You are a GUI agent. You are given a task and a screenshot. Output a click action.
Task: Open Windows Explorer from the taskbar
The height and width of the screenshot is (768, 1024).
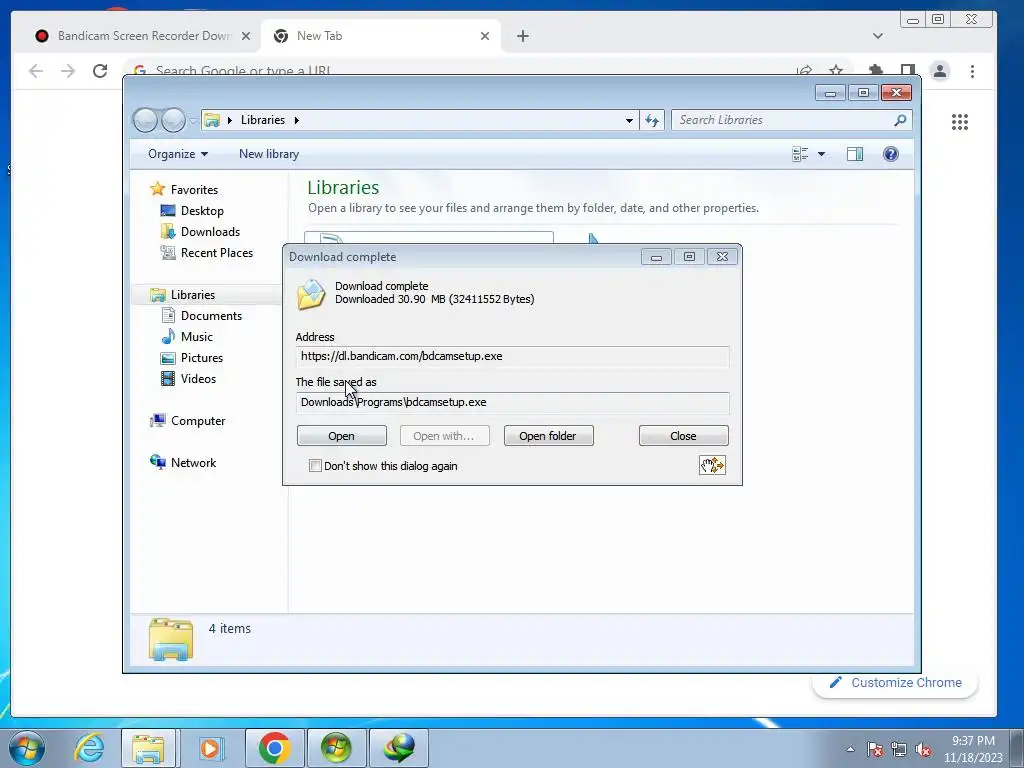(148, 748)
